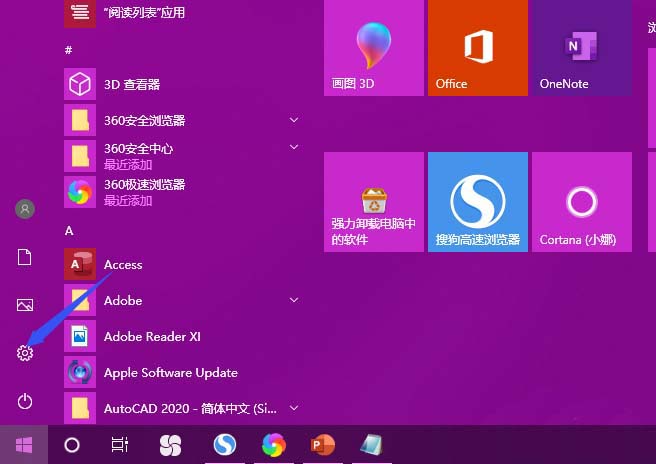Image resolution: width=656 pixels, height=464 pixels.
Task: Select Adobe Reader XI label
Action: (152, 336)
